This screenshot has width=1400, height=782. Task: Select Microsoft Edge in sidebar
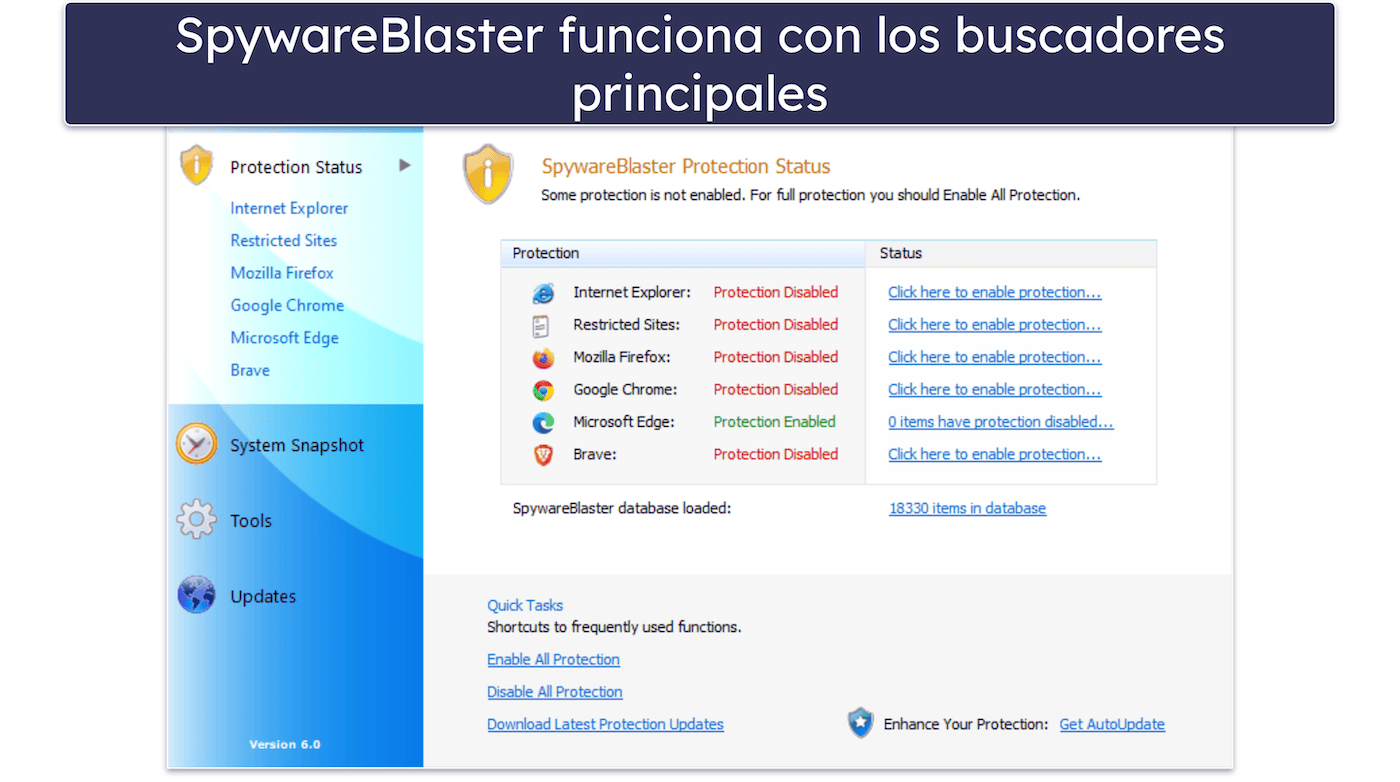tap(284, 337)
